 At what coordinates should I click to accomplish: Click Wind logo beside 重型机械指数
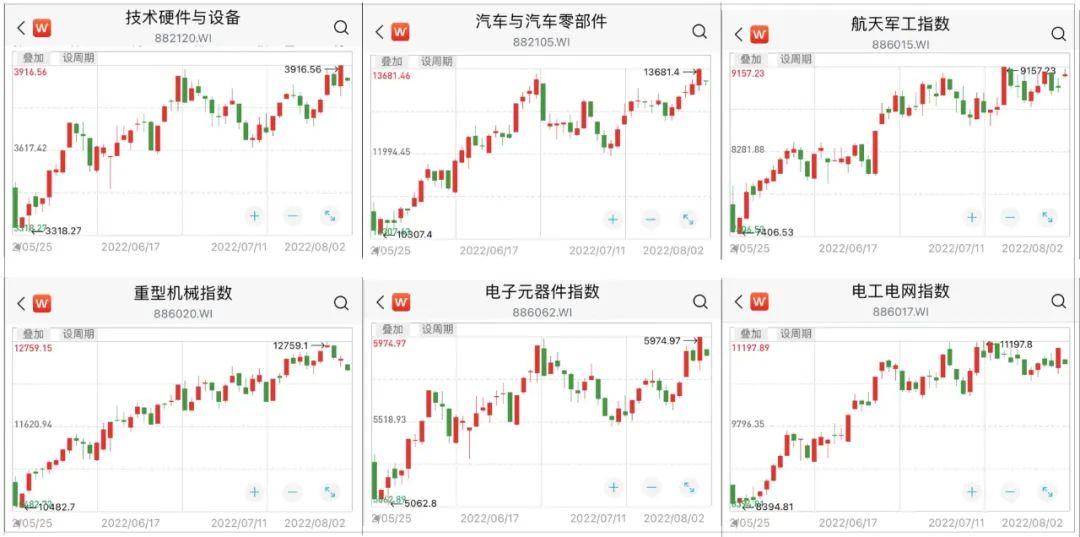(41, 303)
